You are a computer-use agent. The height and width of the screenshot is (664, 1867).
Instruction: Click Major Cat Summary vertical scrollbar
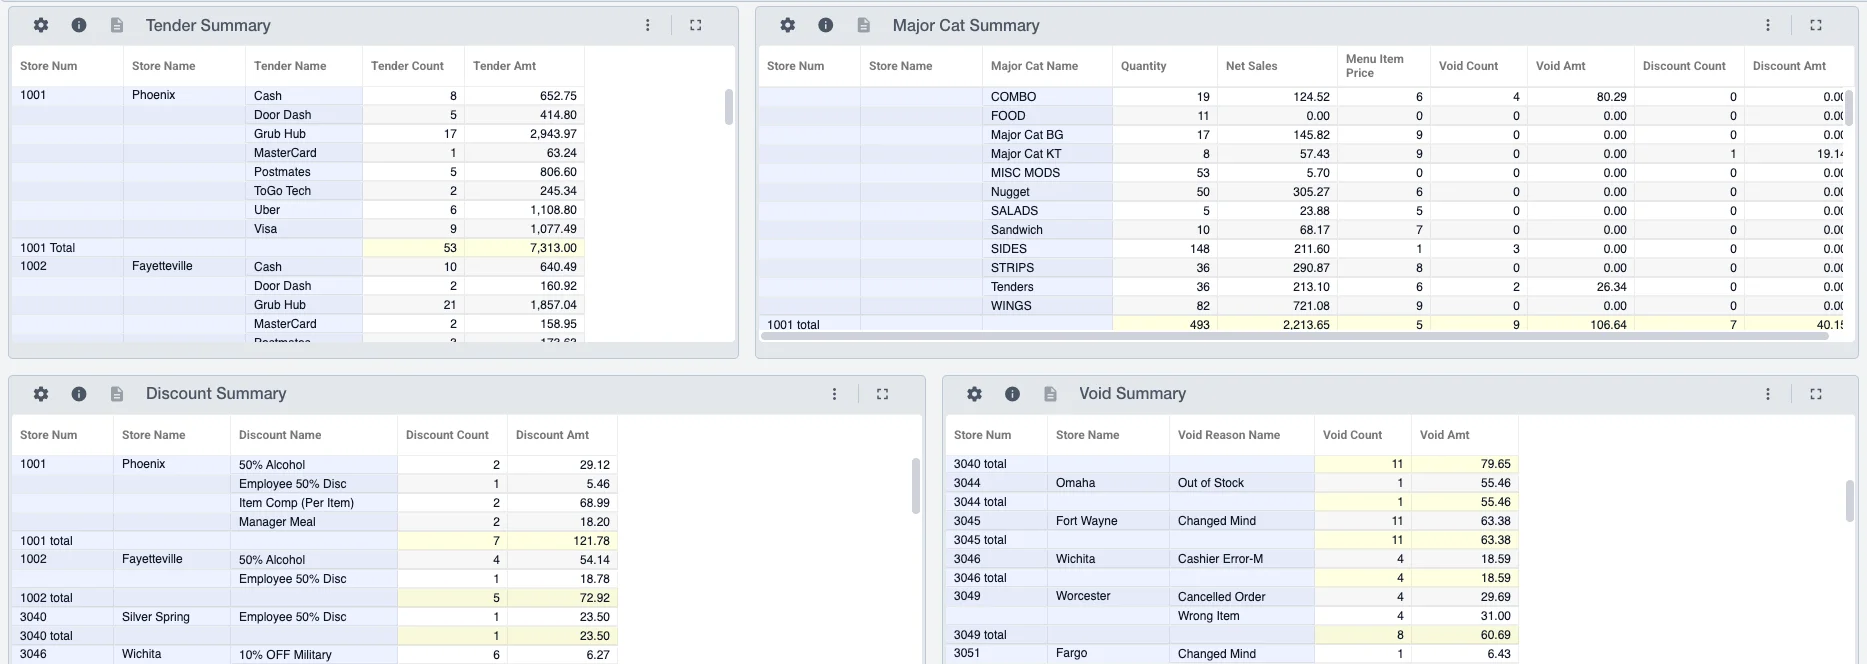pos(1850,107)
